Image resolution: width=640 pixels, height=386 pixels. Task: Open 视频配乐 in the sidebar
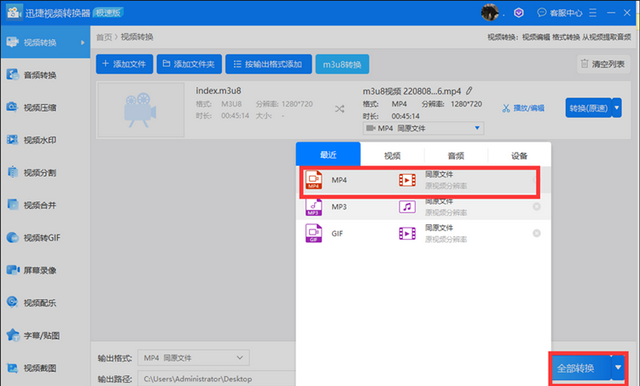[x=45, y=303]
